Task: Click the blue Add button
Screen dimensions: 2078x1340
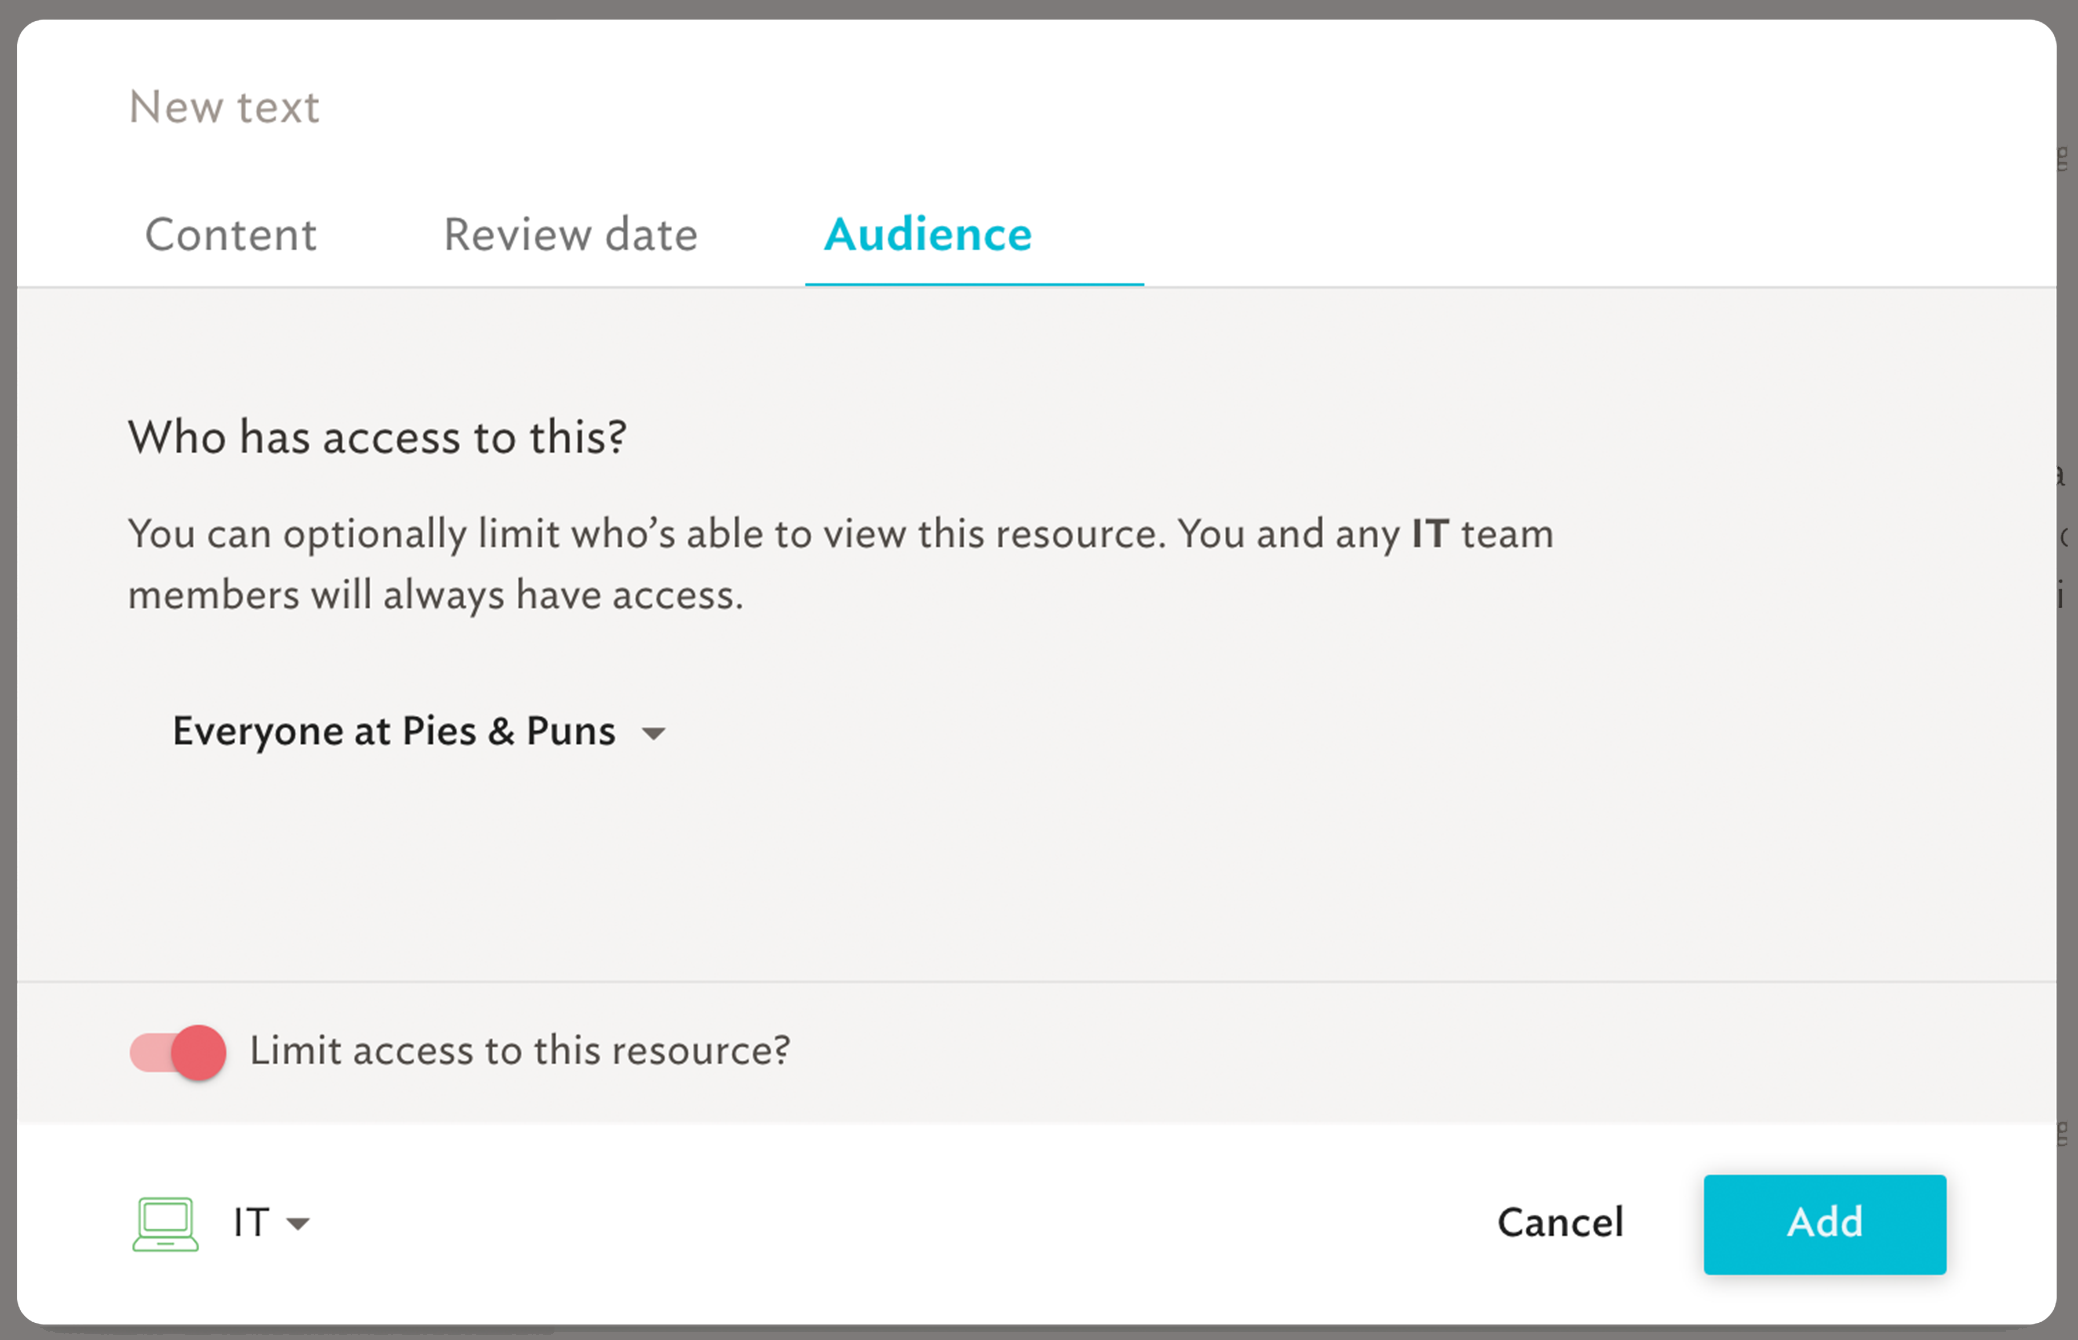Action: tap(1825, 1224)
